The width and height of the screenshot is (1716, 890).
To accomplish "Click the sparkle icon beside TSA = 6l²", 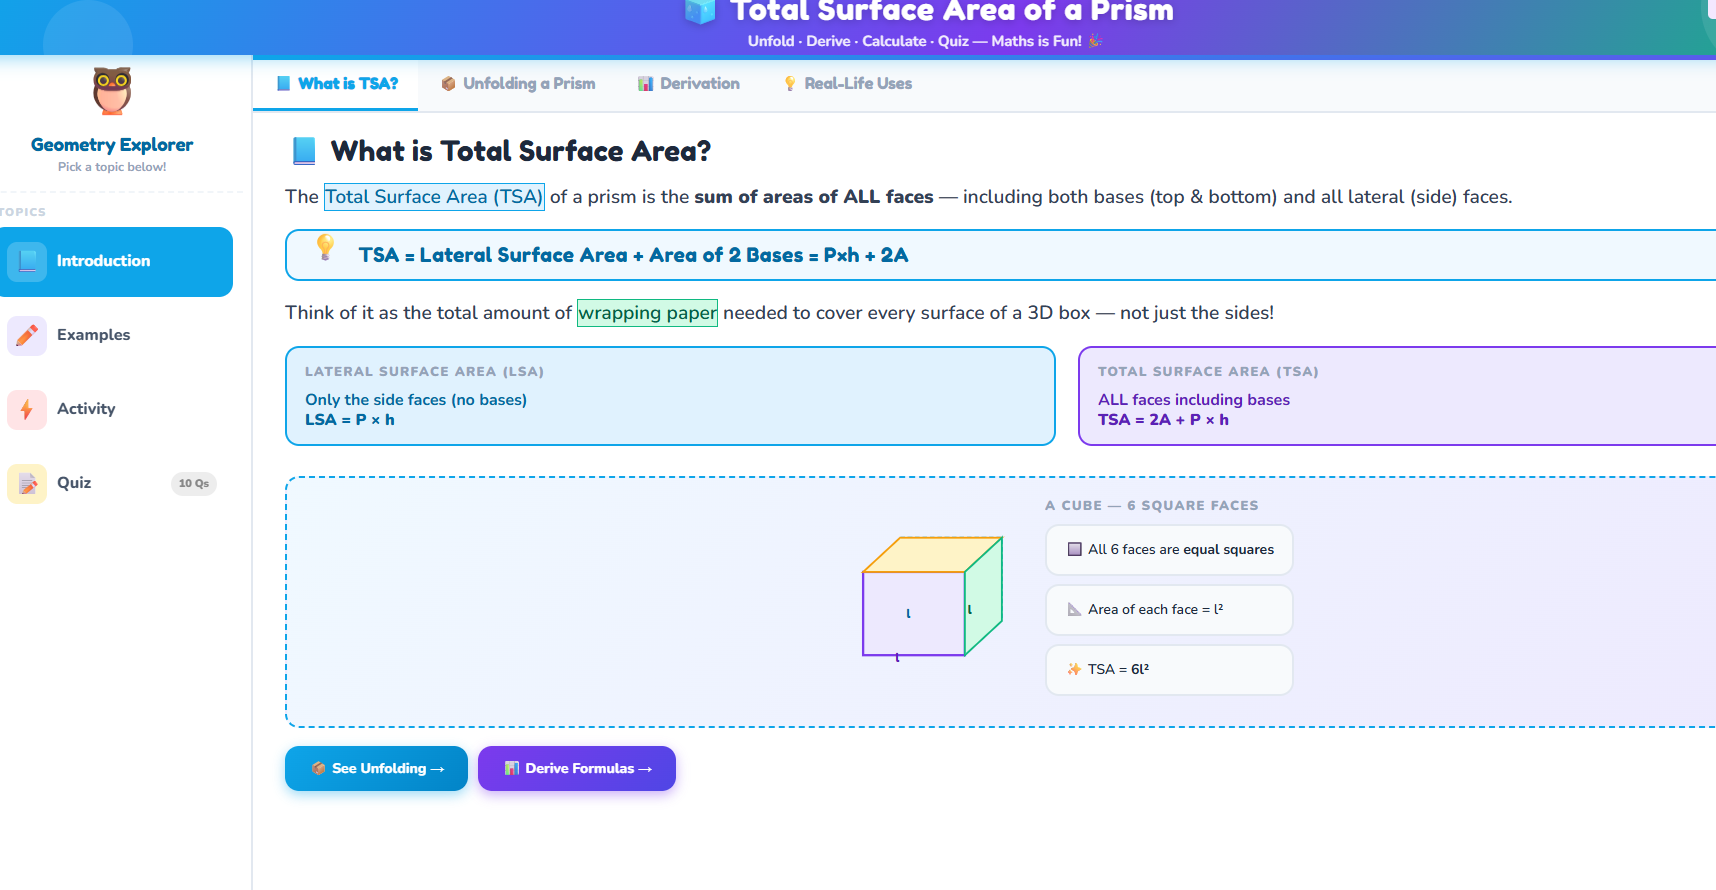I will 1073,669.
